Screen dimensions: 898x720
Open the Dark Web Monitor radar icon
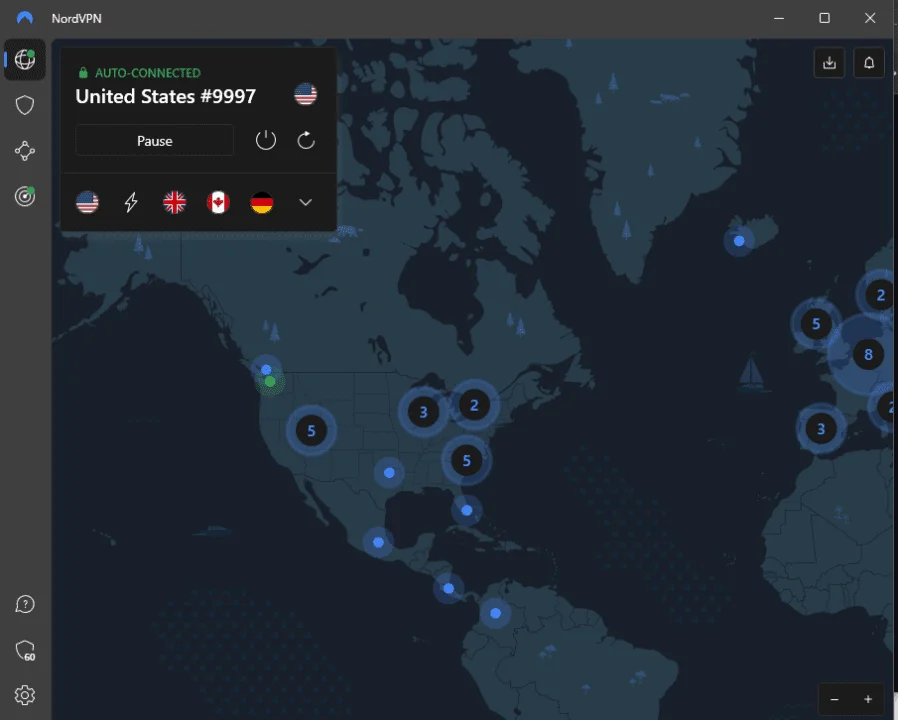25,196
